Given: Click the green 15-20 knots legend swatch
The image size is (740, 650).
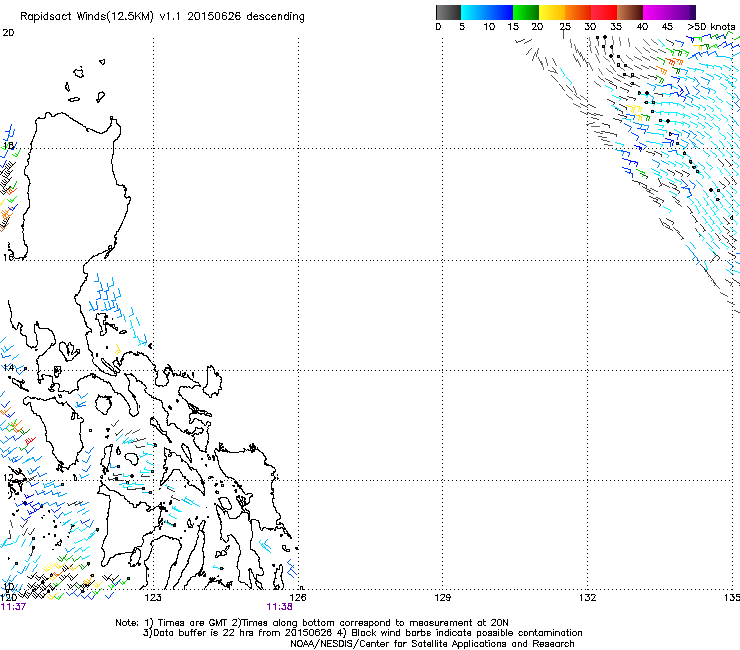Looking at the screenshot, I should [526, 12].
